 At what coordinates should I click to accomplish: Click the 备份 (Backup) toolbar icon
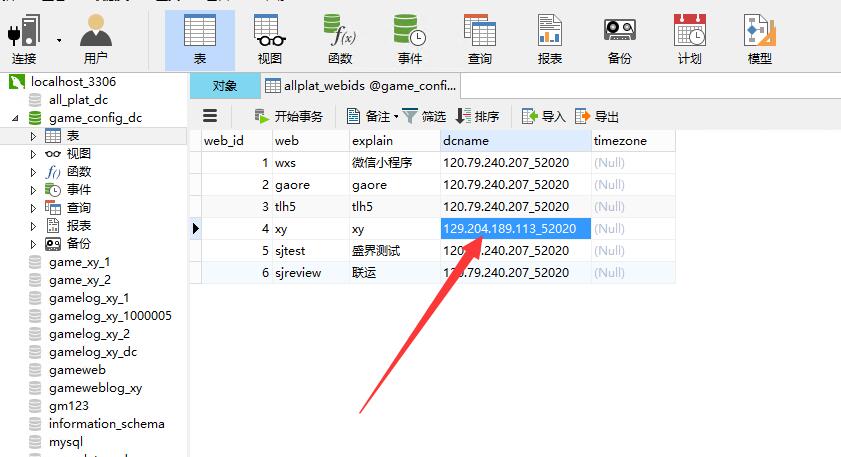tap(619, 38)
